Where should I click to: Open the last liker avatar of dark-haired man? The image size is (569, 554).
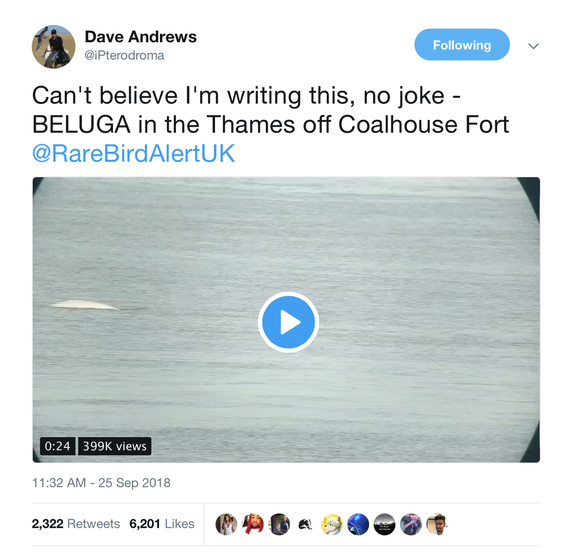437,524
